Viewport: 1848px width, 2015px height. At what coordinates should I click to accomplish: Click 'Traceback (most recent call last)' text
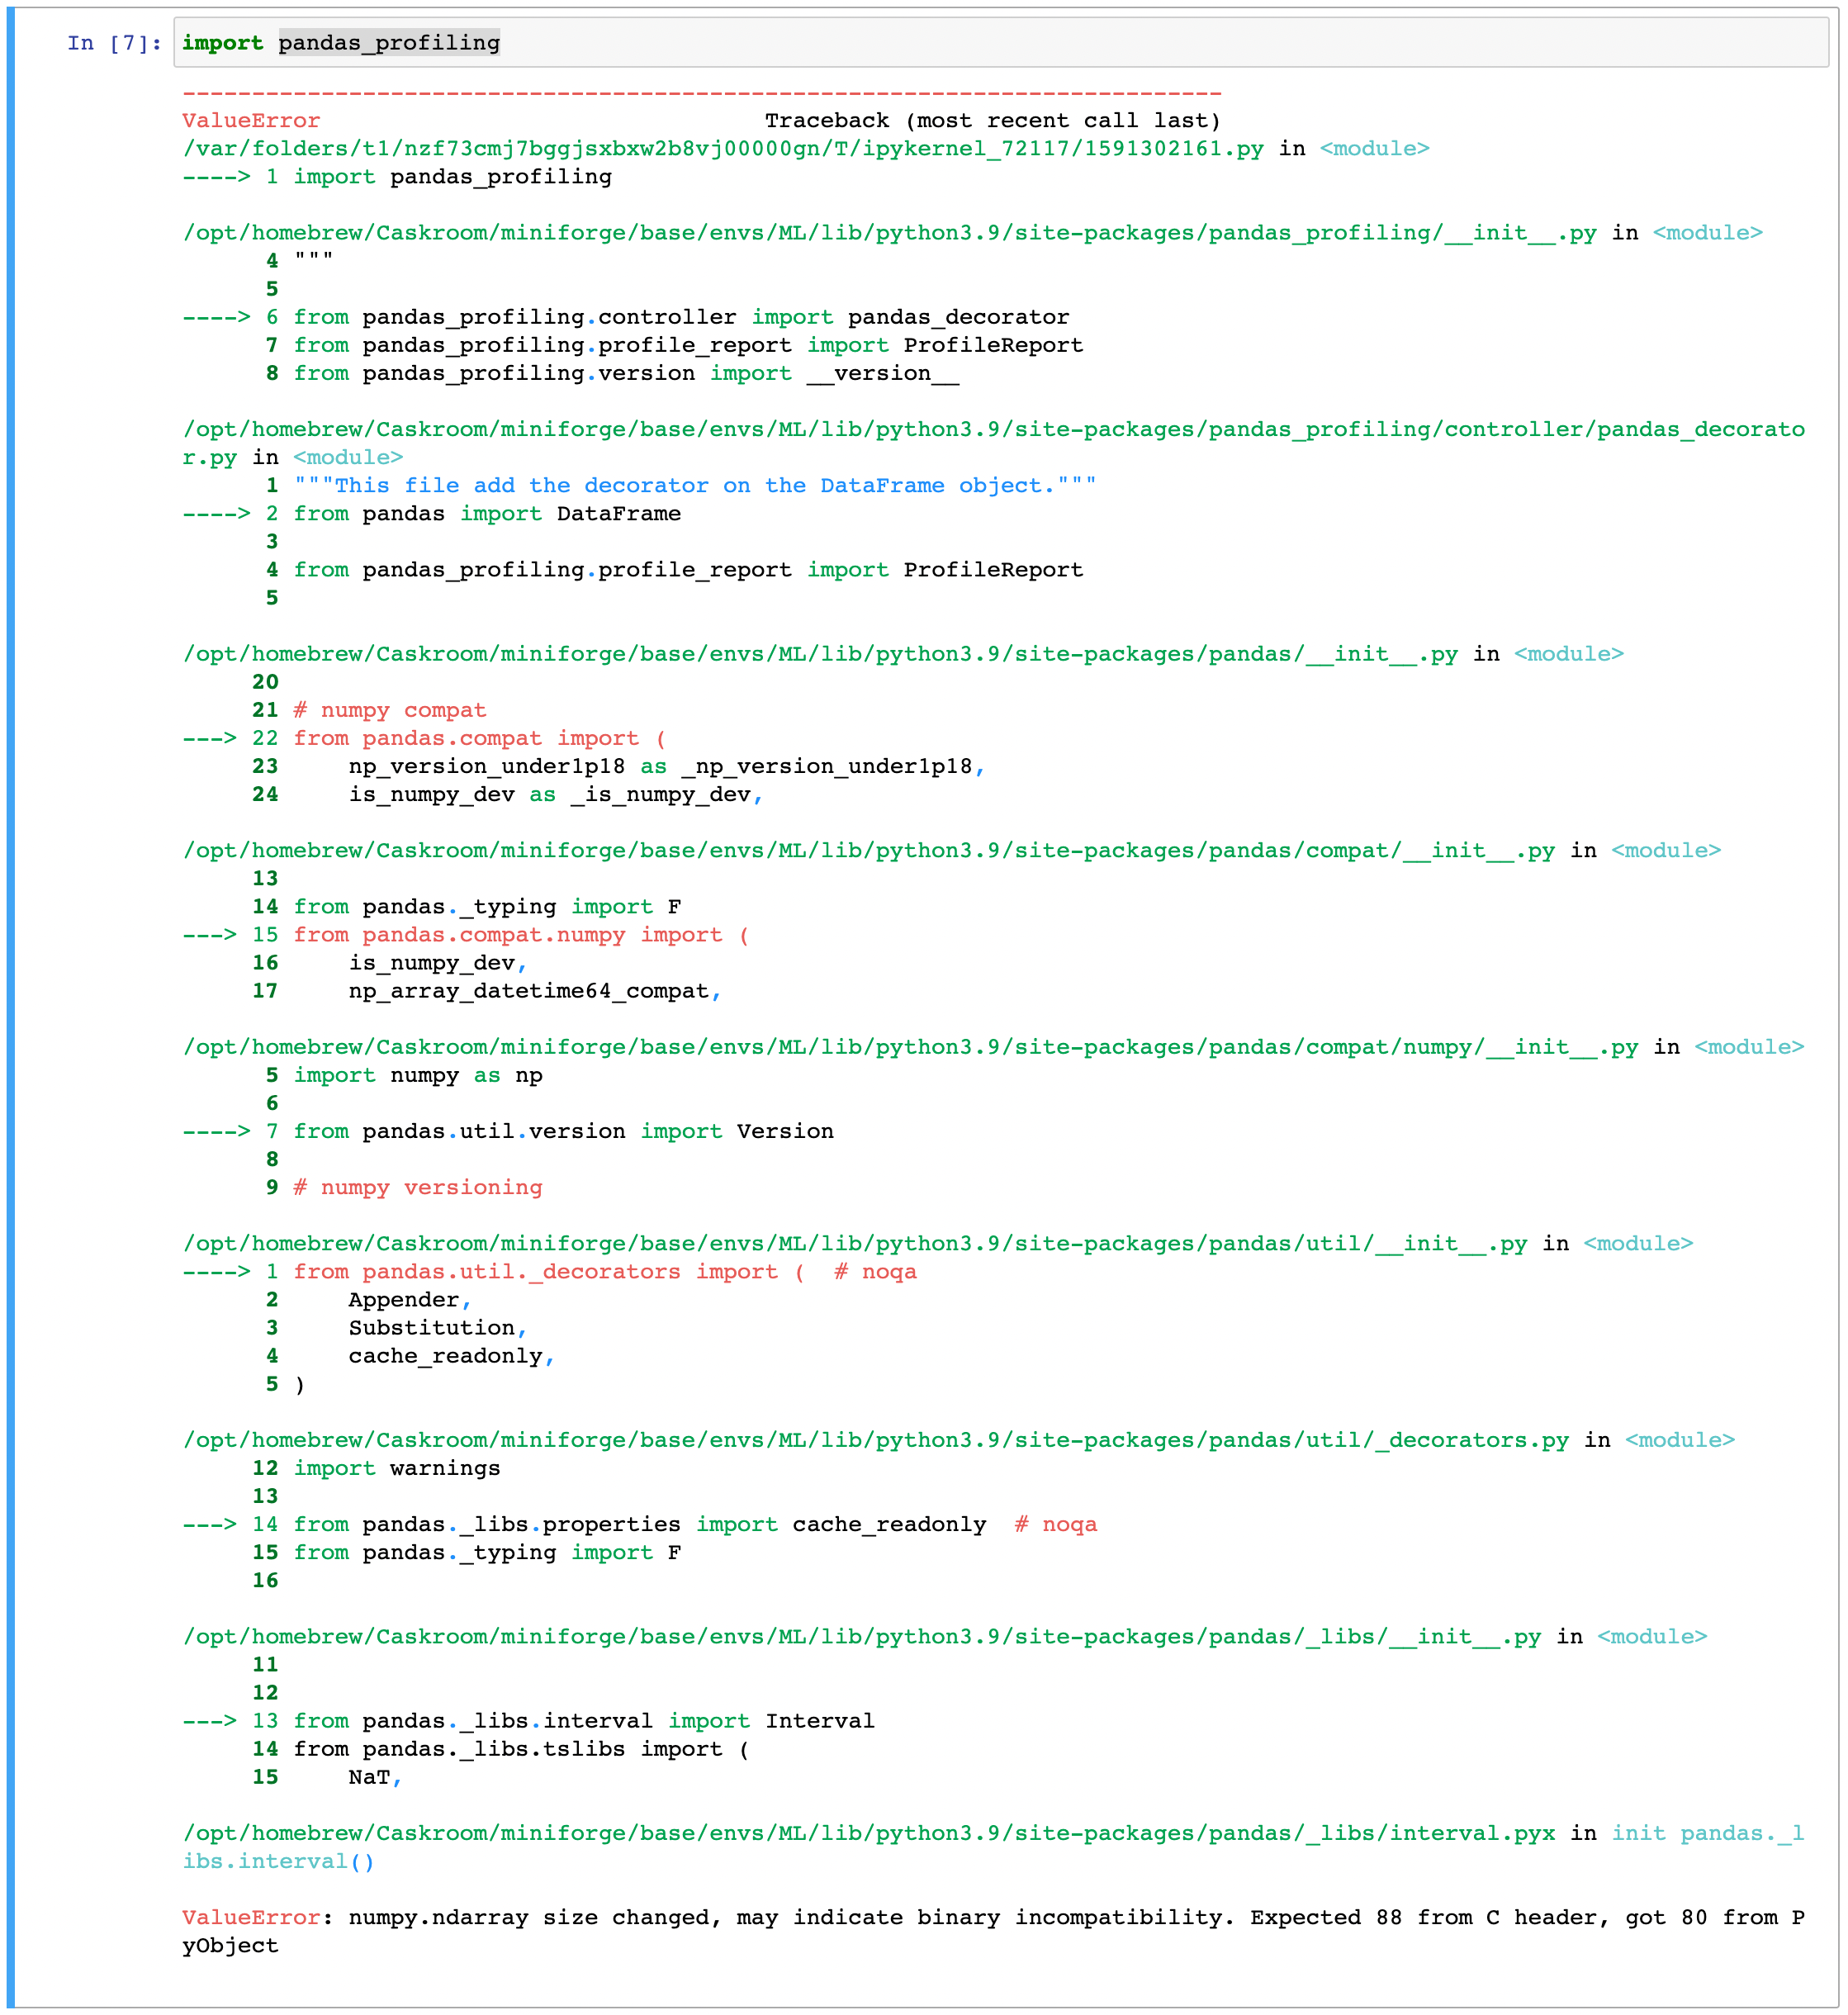click(992, 121)
